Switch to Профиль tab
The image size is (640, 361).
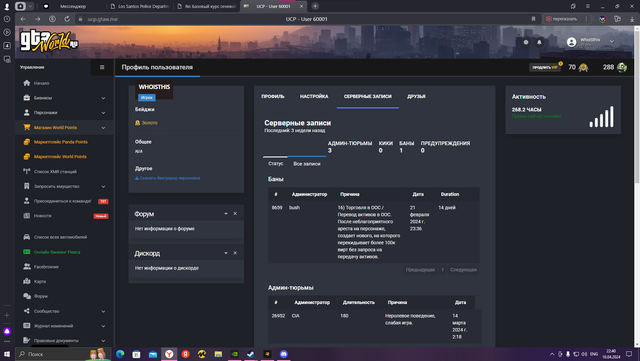pyautogui.click(x=273, y=96)
